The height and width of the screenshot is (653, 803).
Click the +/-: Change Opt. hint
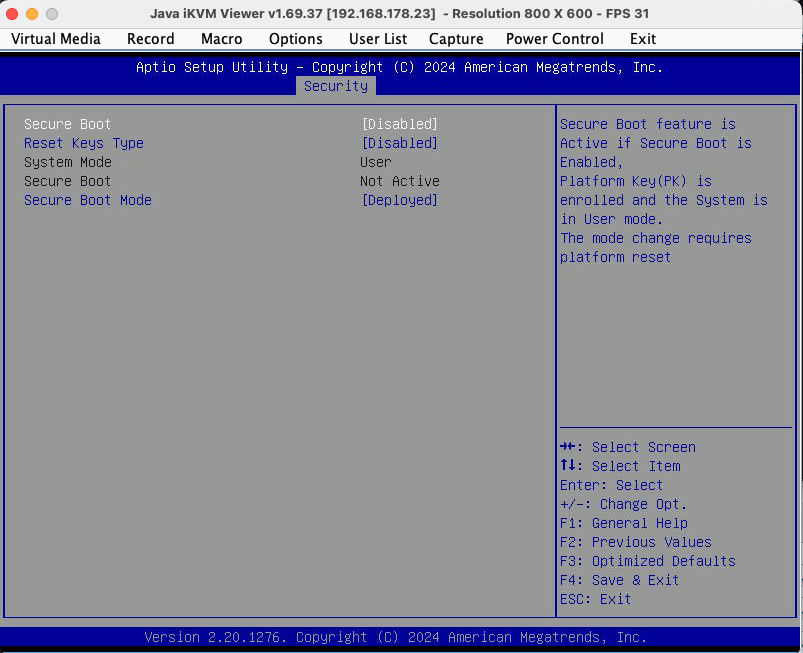[623, 504]
